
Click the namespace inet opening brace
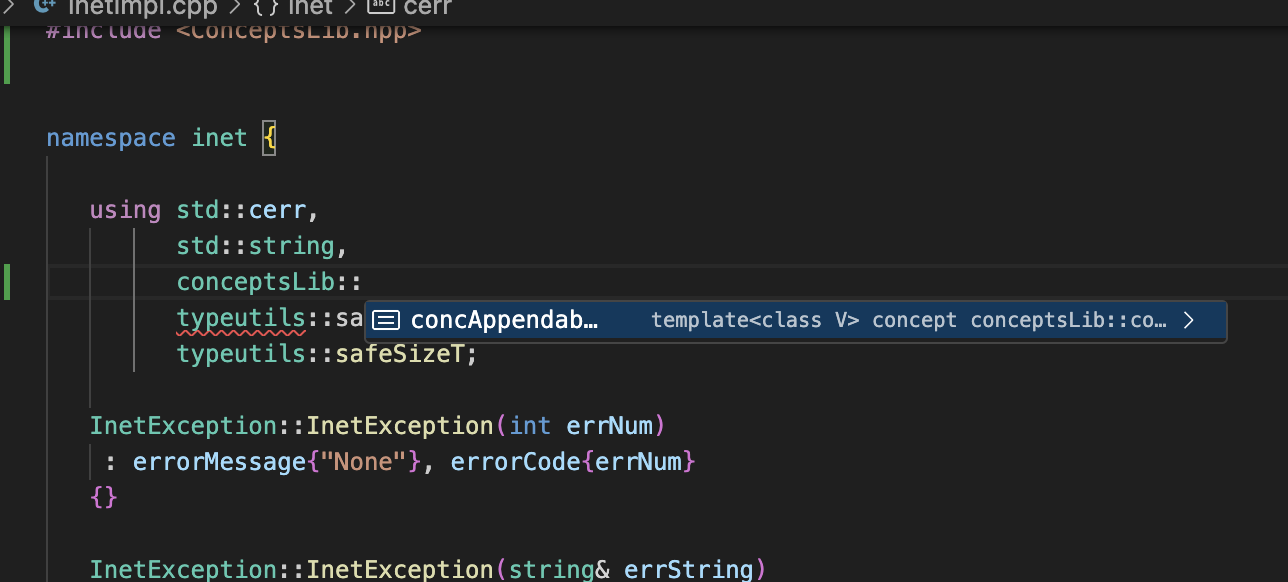(268, 137)
